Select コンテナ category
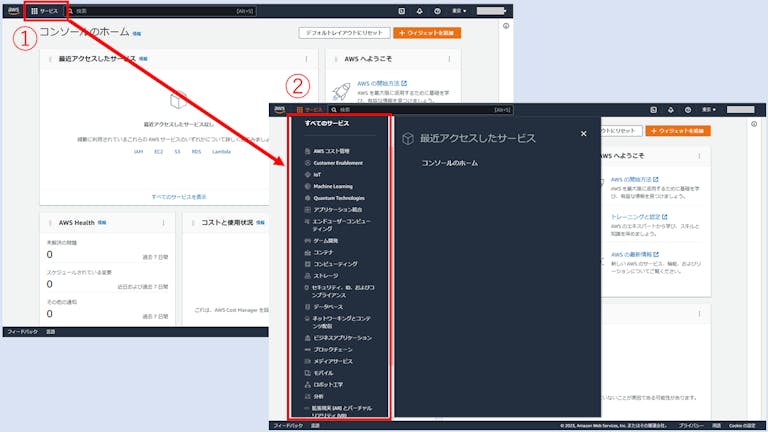Viewport: 768px width, 432px height. [319, 253]
